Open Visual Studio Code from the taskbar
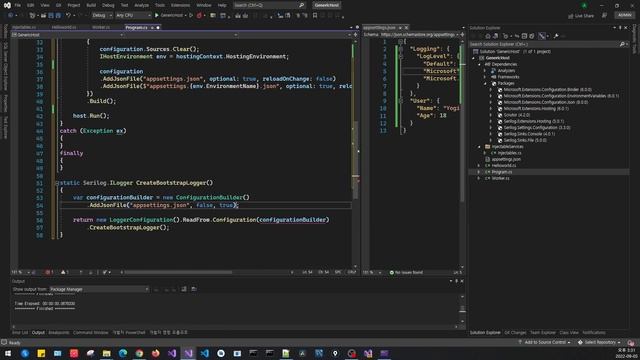Image resolution: width=640 pixels, height=360 pixels. [204, 353]
